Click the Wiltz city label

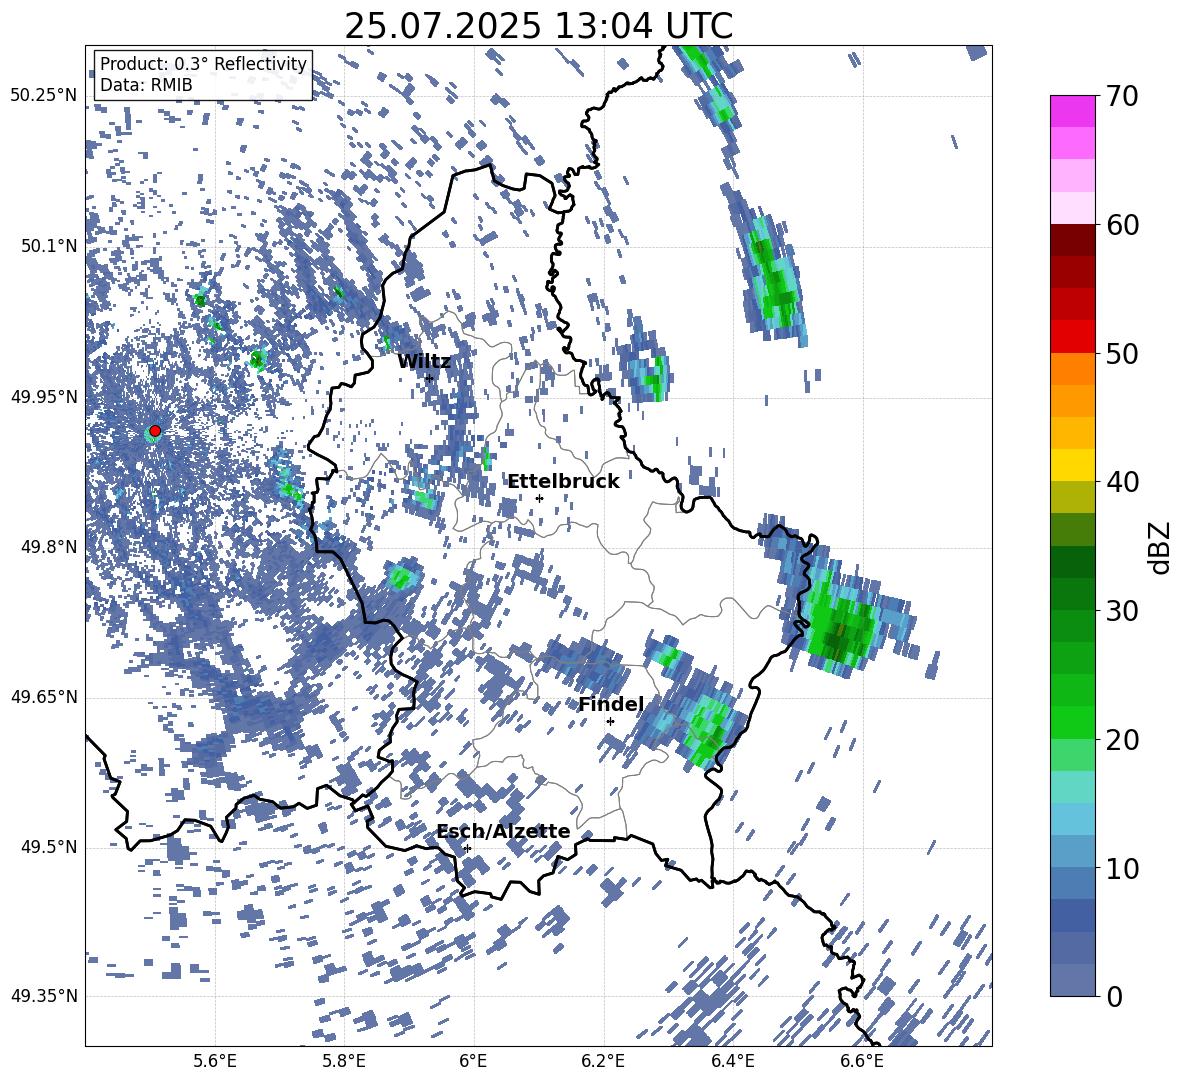[x=424, y=362]
